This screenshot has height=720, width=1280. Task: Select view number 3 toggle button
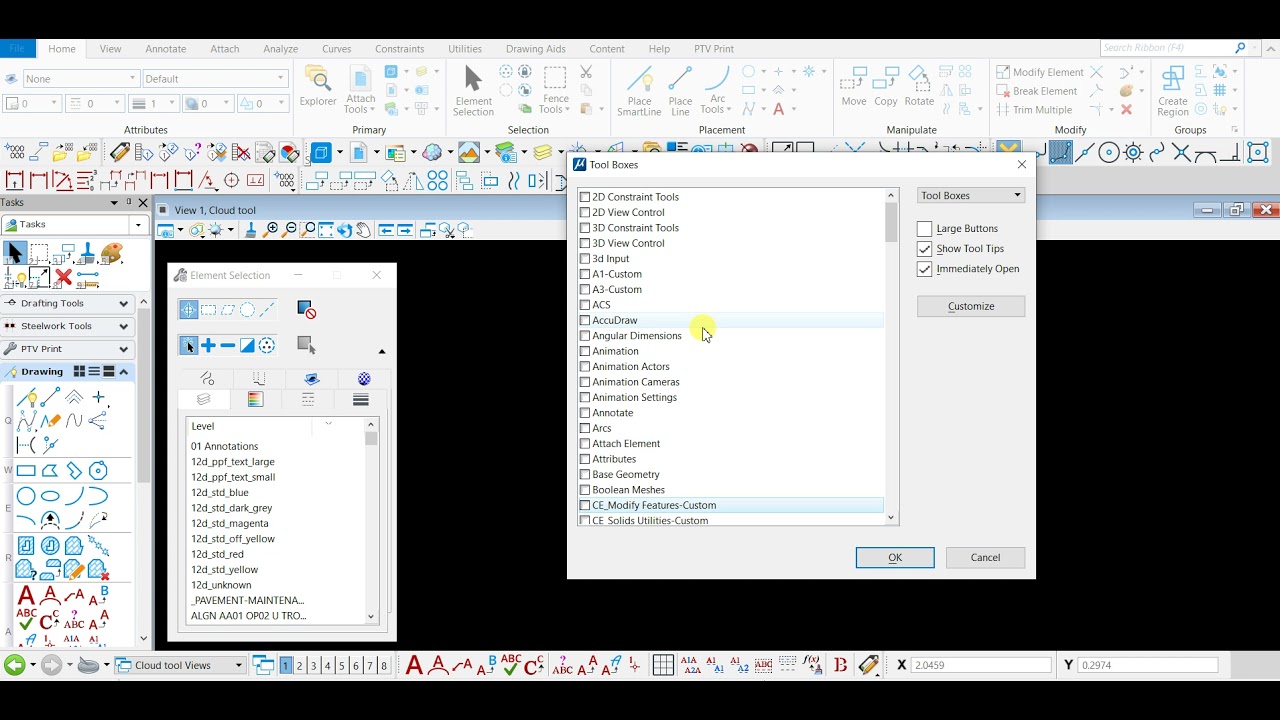pyautogui.click(x=313, y=666)
